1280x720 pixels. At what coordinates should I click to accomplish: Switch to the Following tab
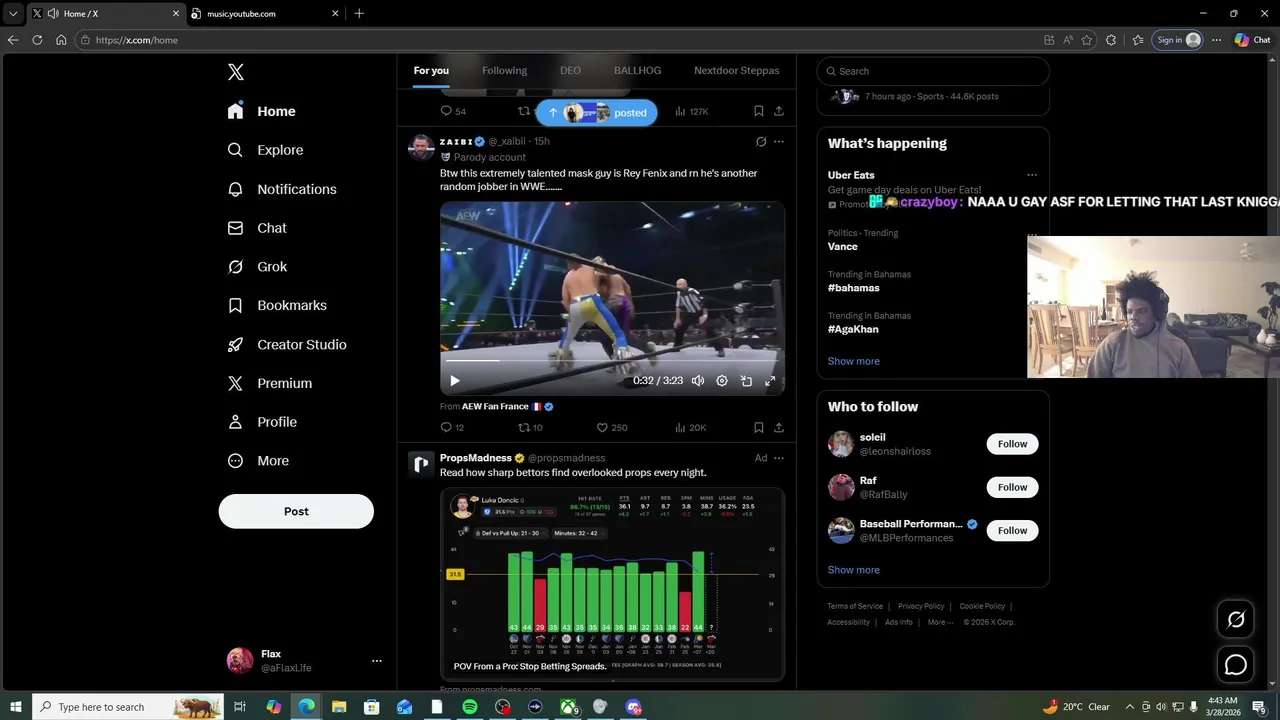point(504,71)
